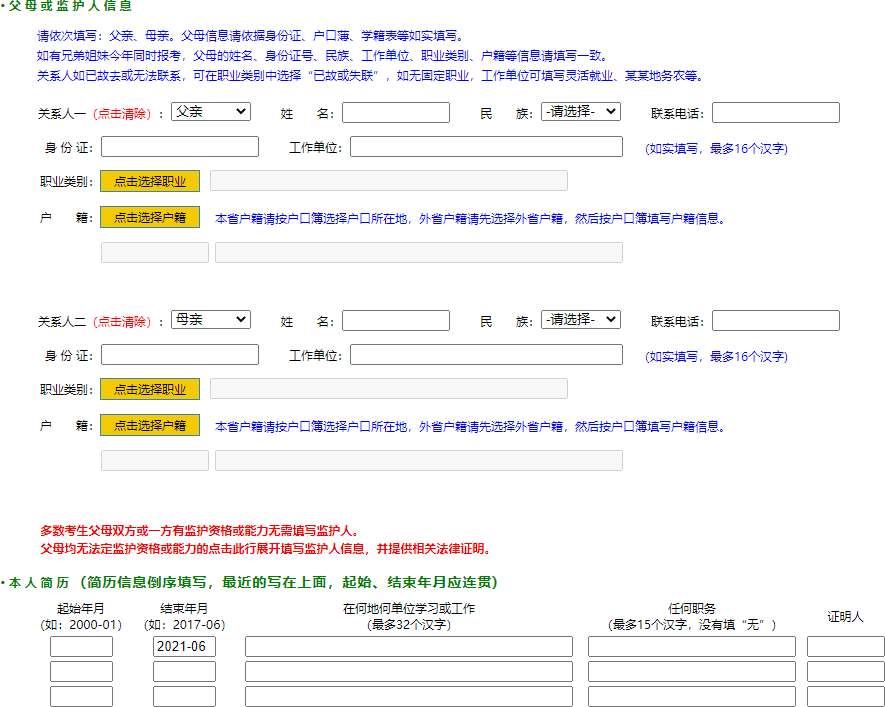Focus the 姓名 field for 关系人二
885x707 pixels.
click(x=395, y=321)
